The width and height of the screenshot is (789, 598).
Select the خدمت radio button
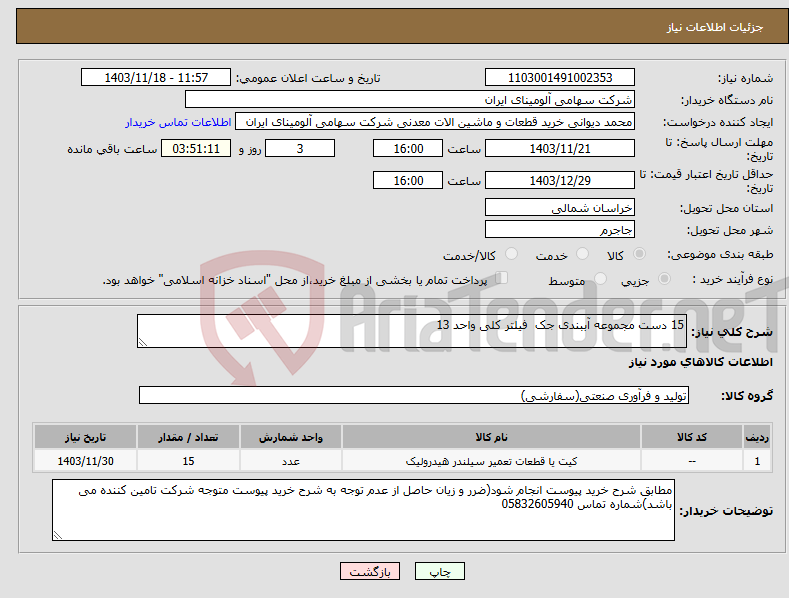click(582, 254)
